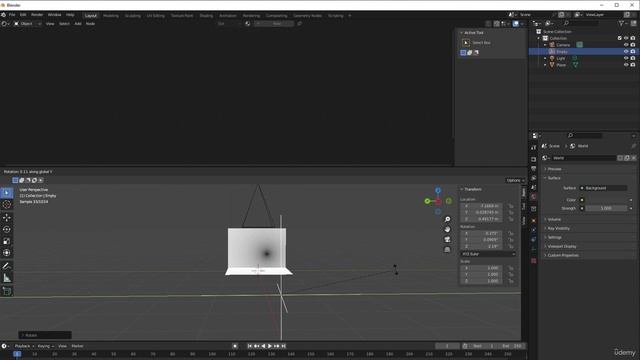Open the timeline Playback menu button

coord(24,346)
